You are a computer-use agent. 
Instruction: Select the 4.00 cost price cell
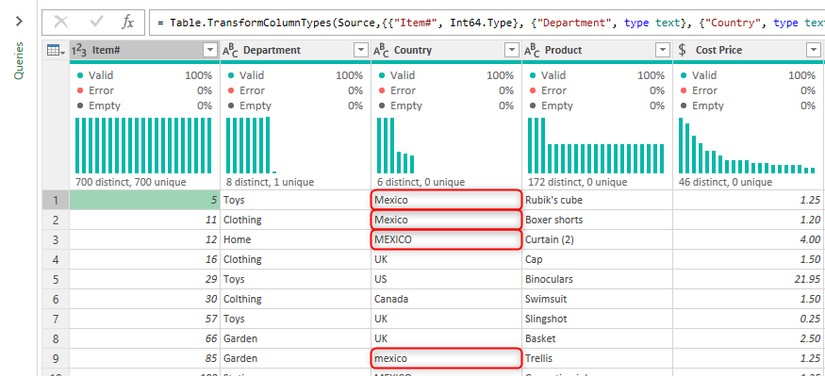coord(749,239)
